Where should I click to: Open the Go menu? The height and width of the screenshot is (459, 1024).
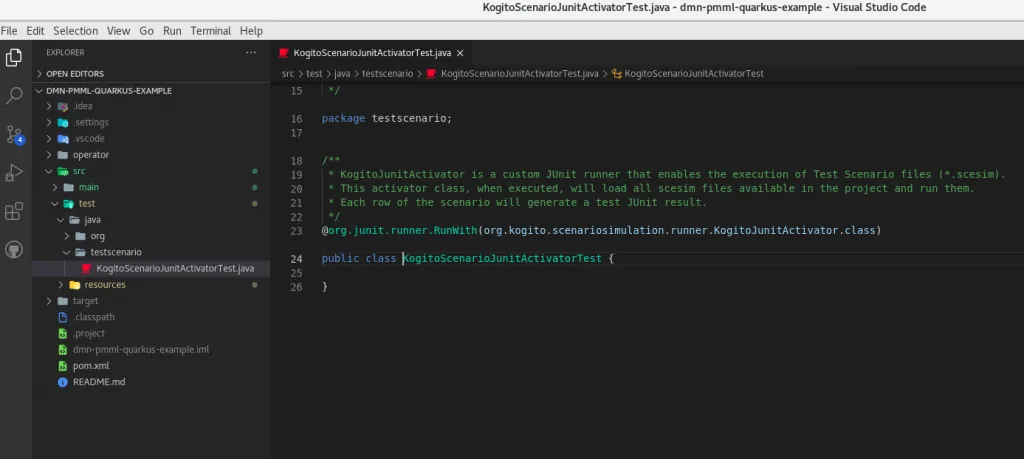(x=147, y=31)
